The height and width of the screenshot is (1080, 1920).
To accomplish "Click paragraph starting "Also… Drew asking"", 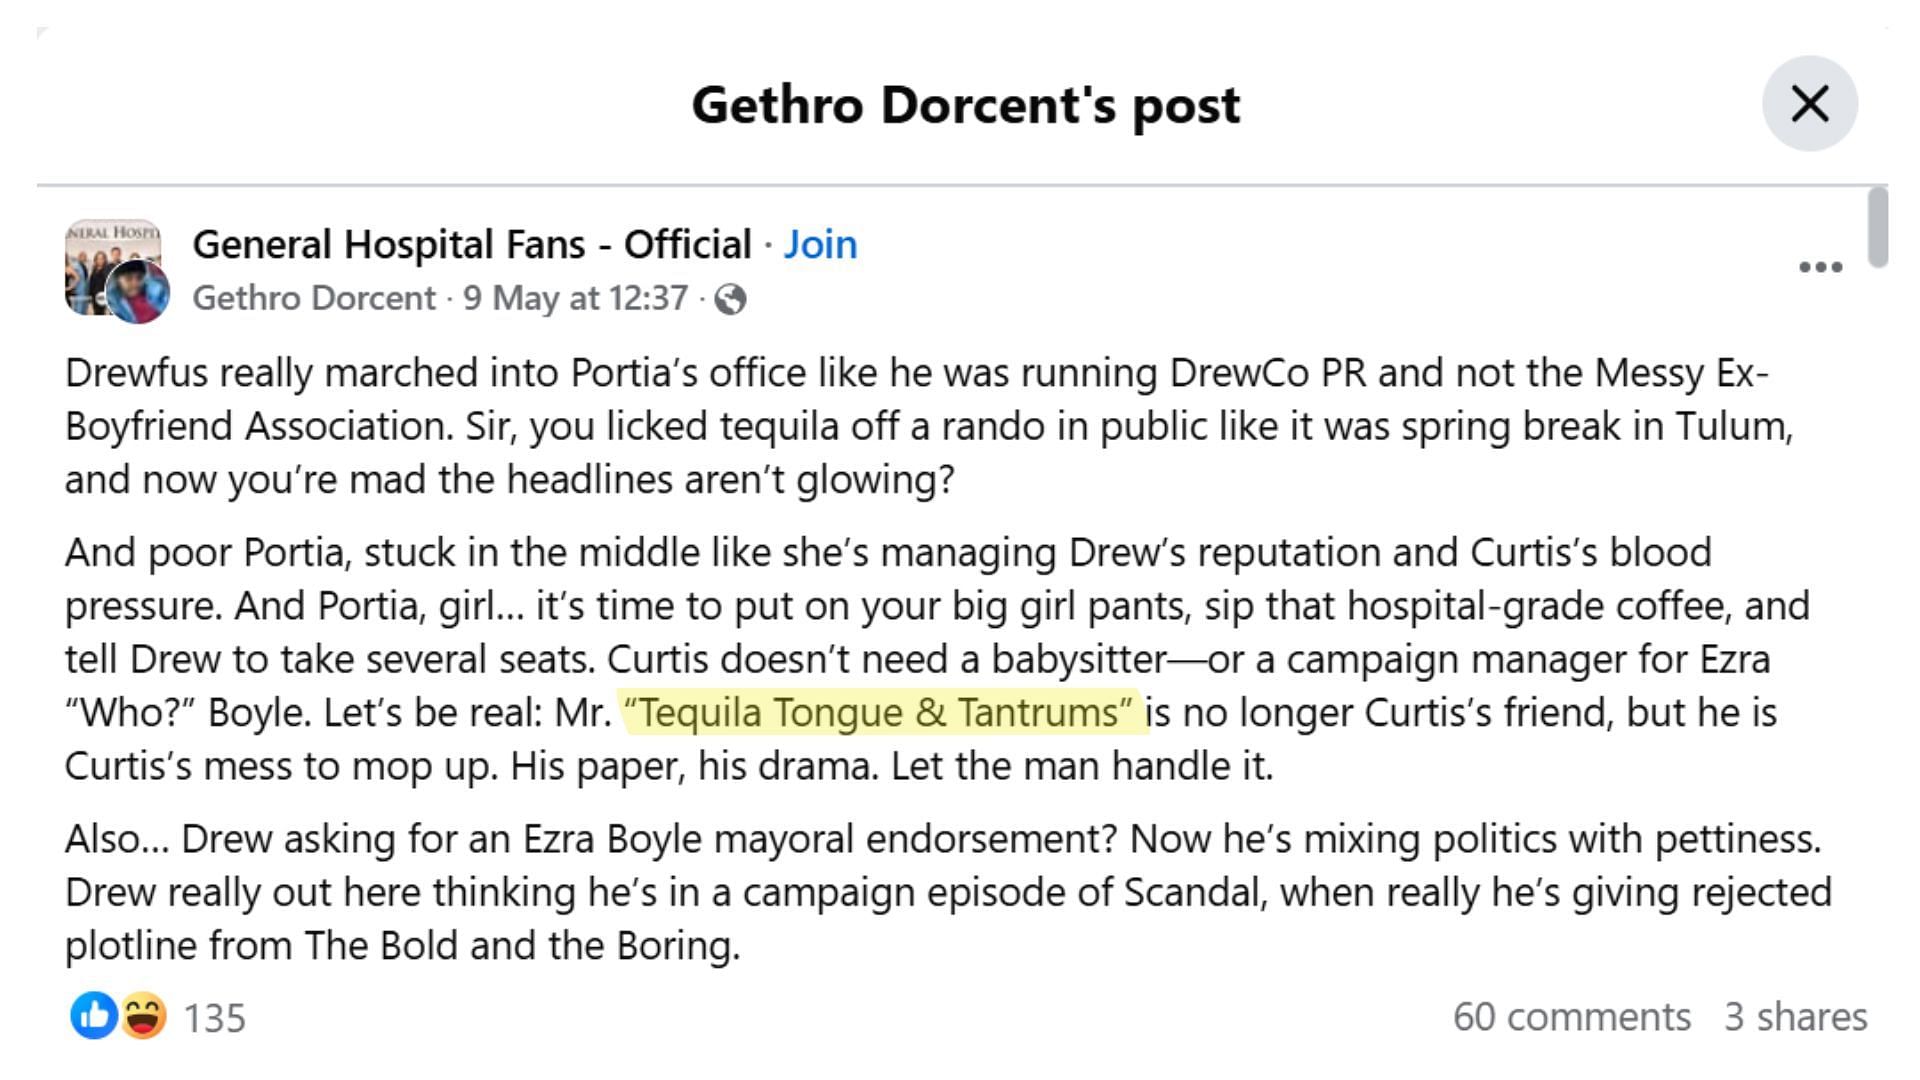I will point(948,892).
